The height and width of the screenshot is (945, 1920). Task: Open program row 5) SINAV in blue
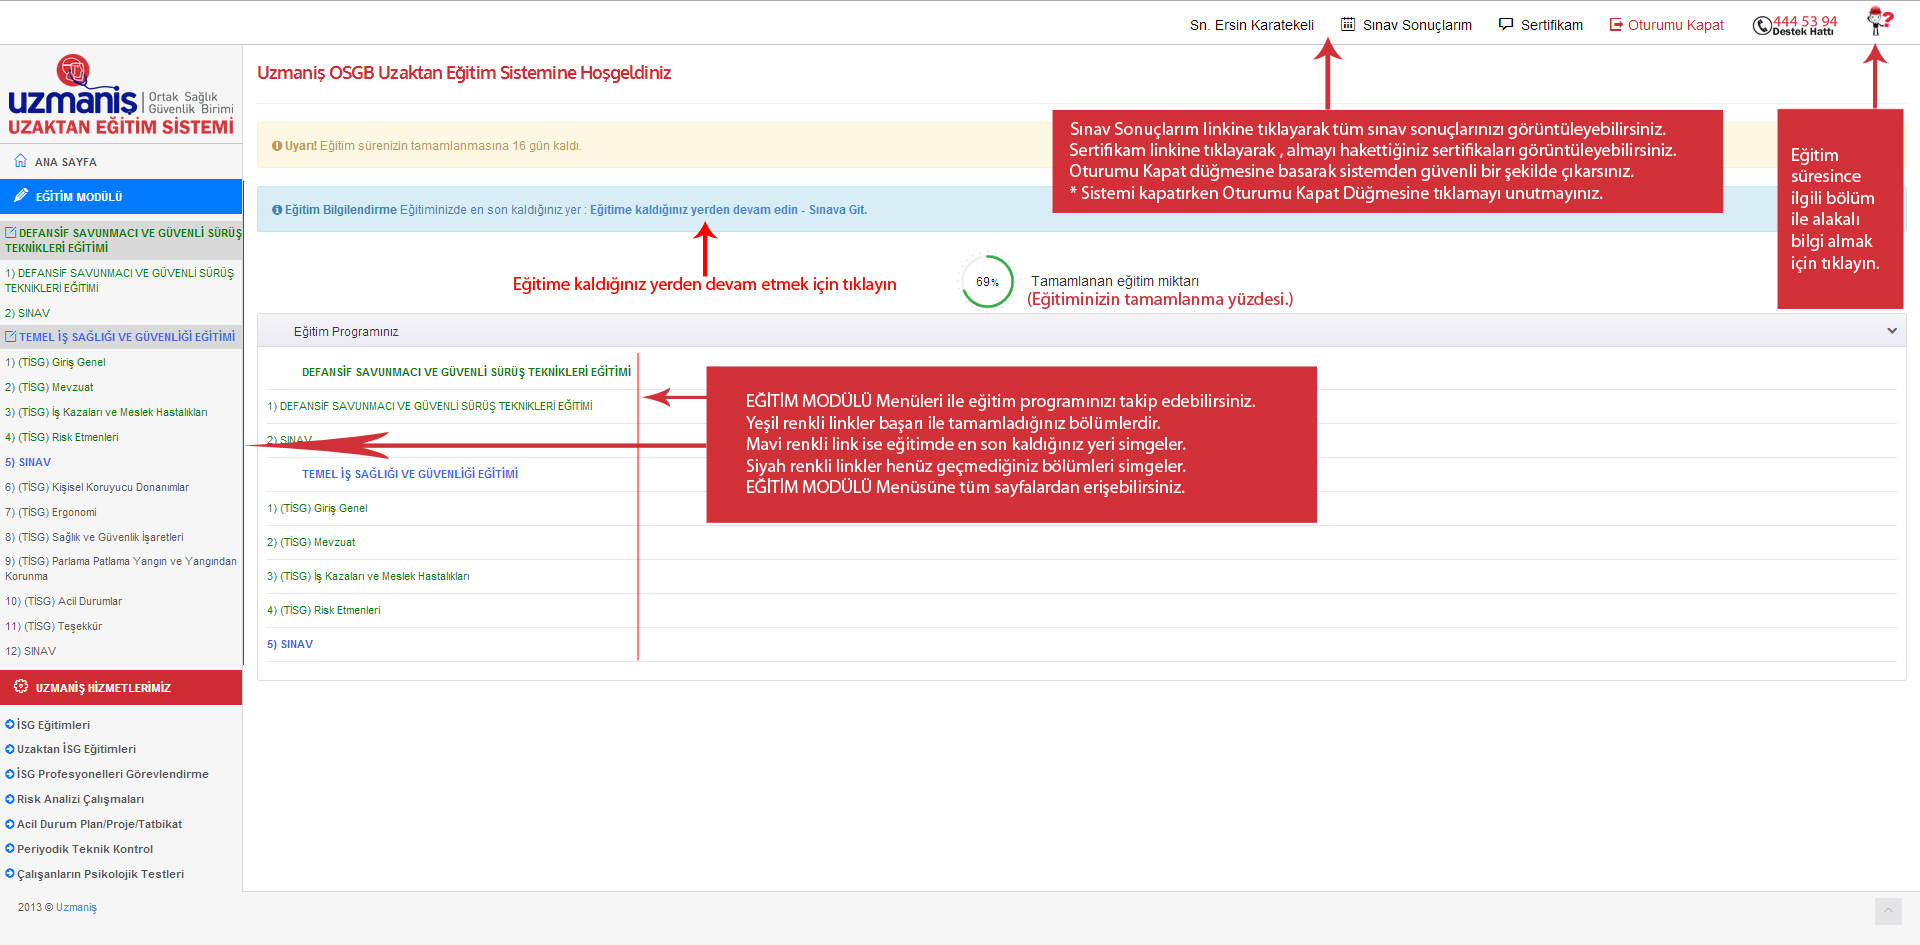click(x=290, y=644)
